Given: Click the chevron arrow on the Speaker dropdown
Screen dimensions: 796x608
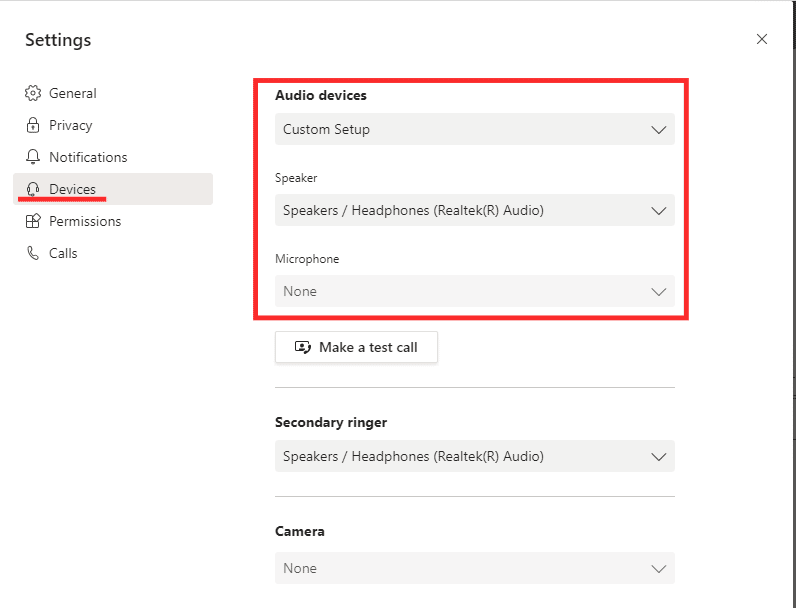Looking at the screenshot, I should [x=658, y=211].
